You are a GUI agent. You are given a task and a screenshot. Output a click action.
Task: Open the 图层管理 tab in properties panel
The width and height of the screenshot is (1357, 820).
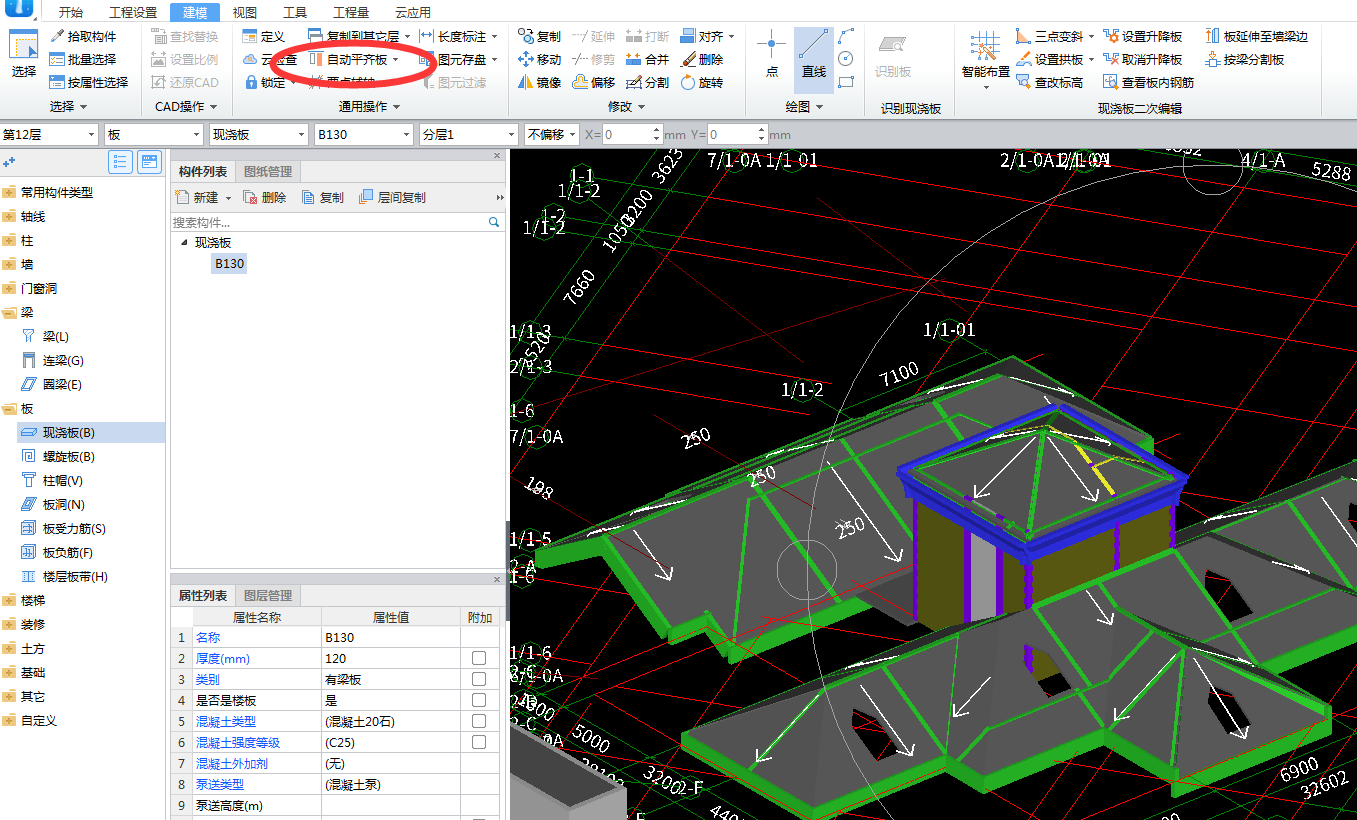tap(268, 596)
